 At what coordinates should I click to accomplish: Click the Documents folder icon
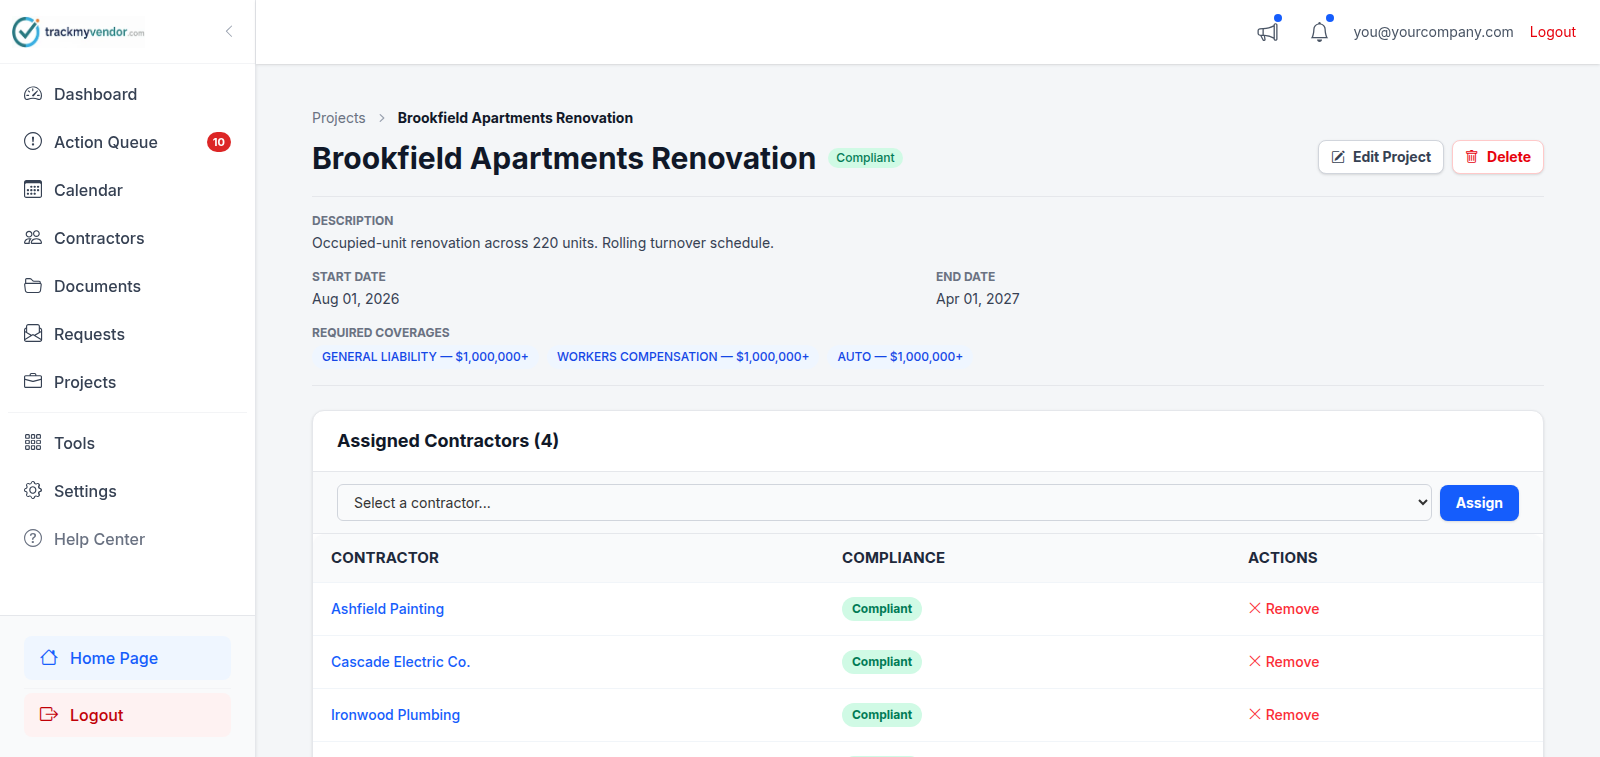click(x=33, y=286)
